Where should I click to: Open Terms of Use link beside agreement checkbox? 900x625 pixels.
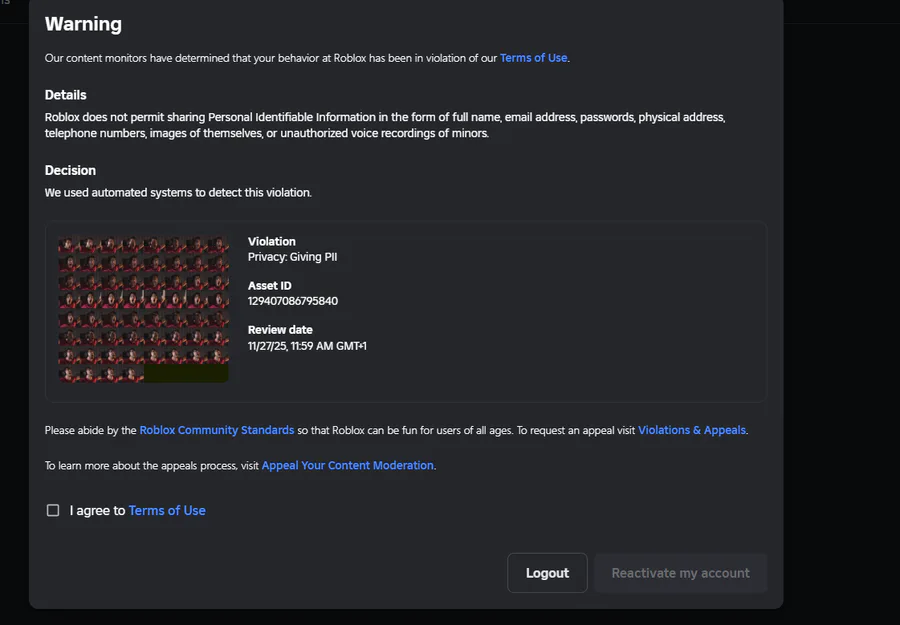pos(167,510)
